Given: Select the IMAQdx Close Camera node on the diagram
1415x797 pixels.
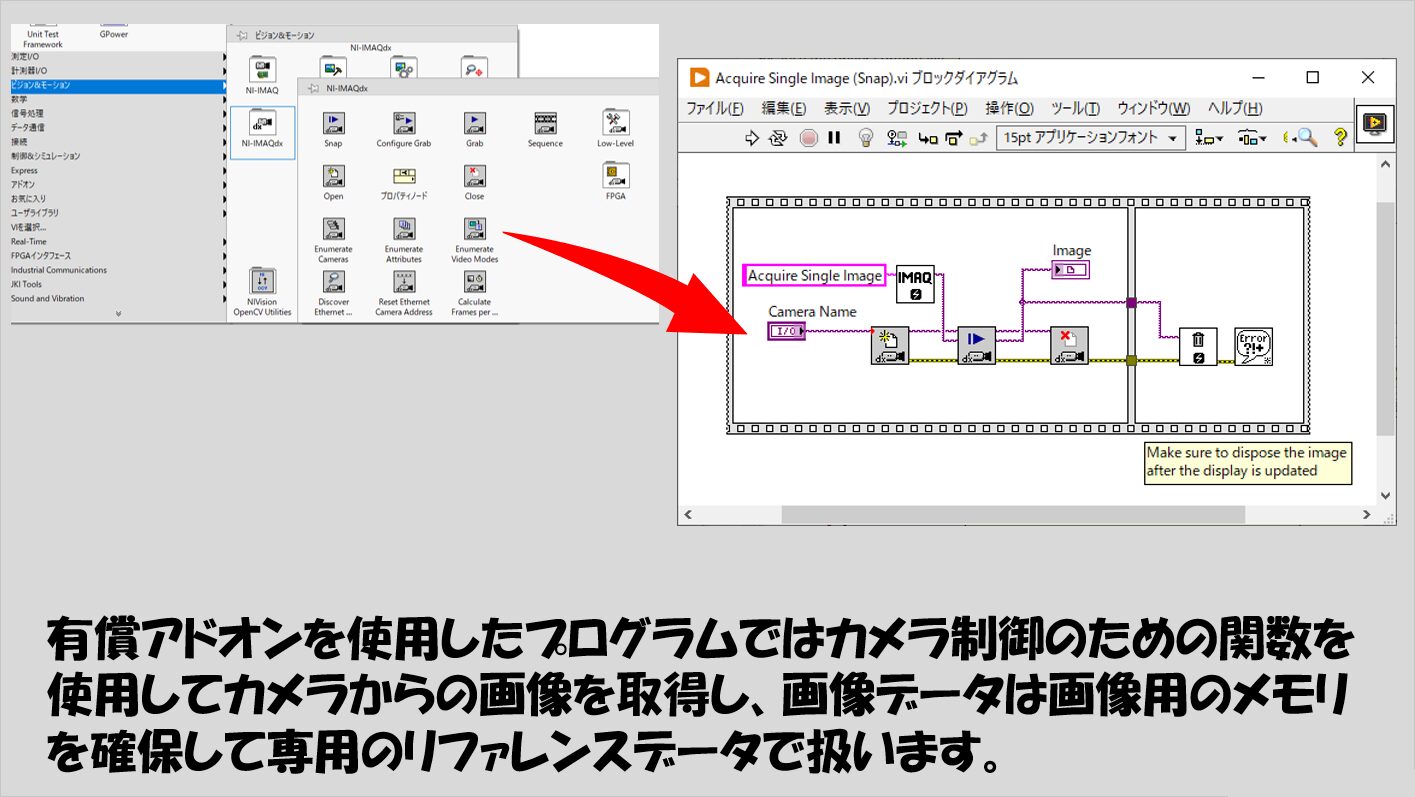Looking at the screenshot, I should 1069,346.
